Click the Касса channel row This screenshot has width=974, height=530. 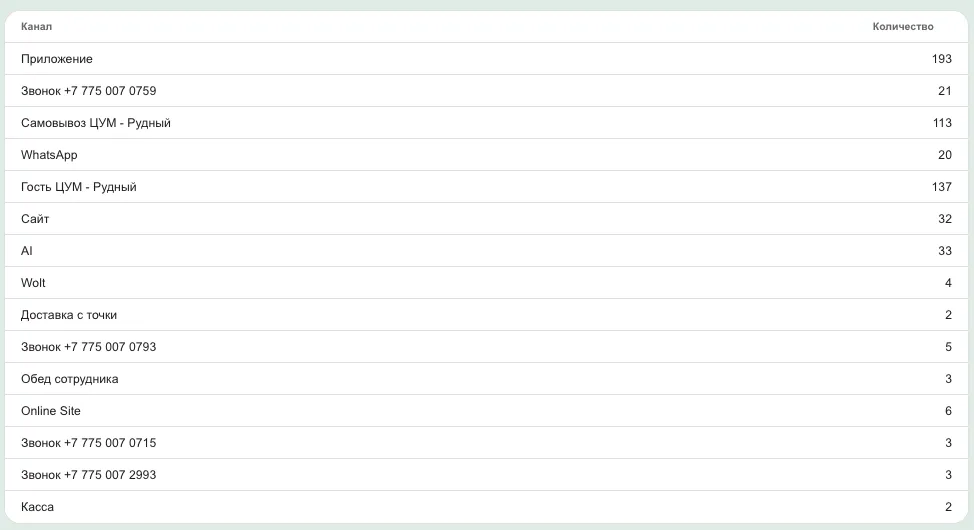[x=486, y=507]
